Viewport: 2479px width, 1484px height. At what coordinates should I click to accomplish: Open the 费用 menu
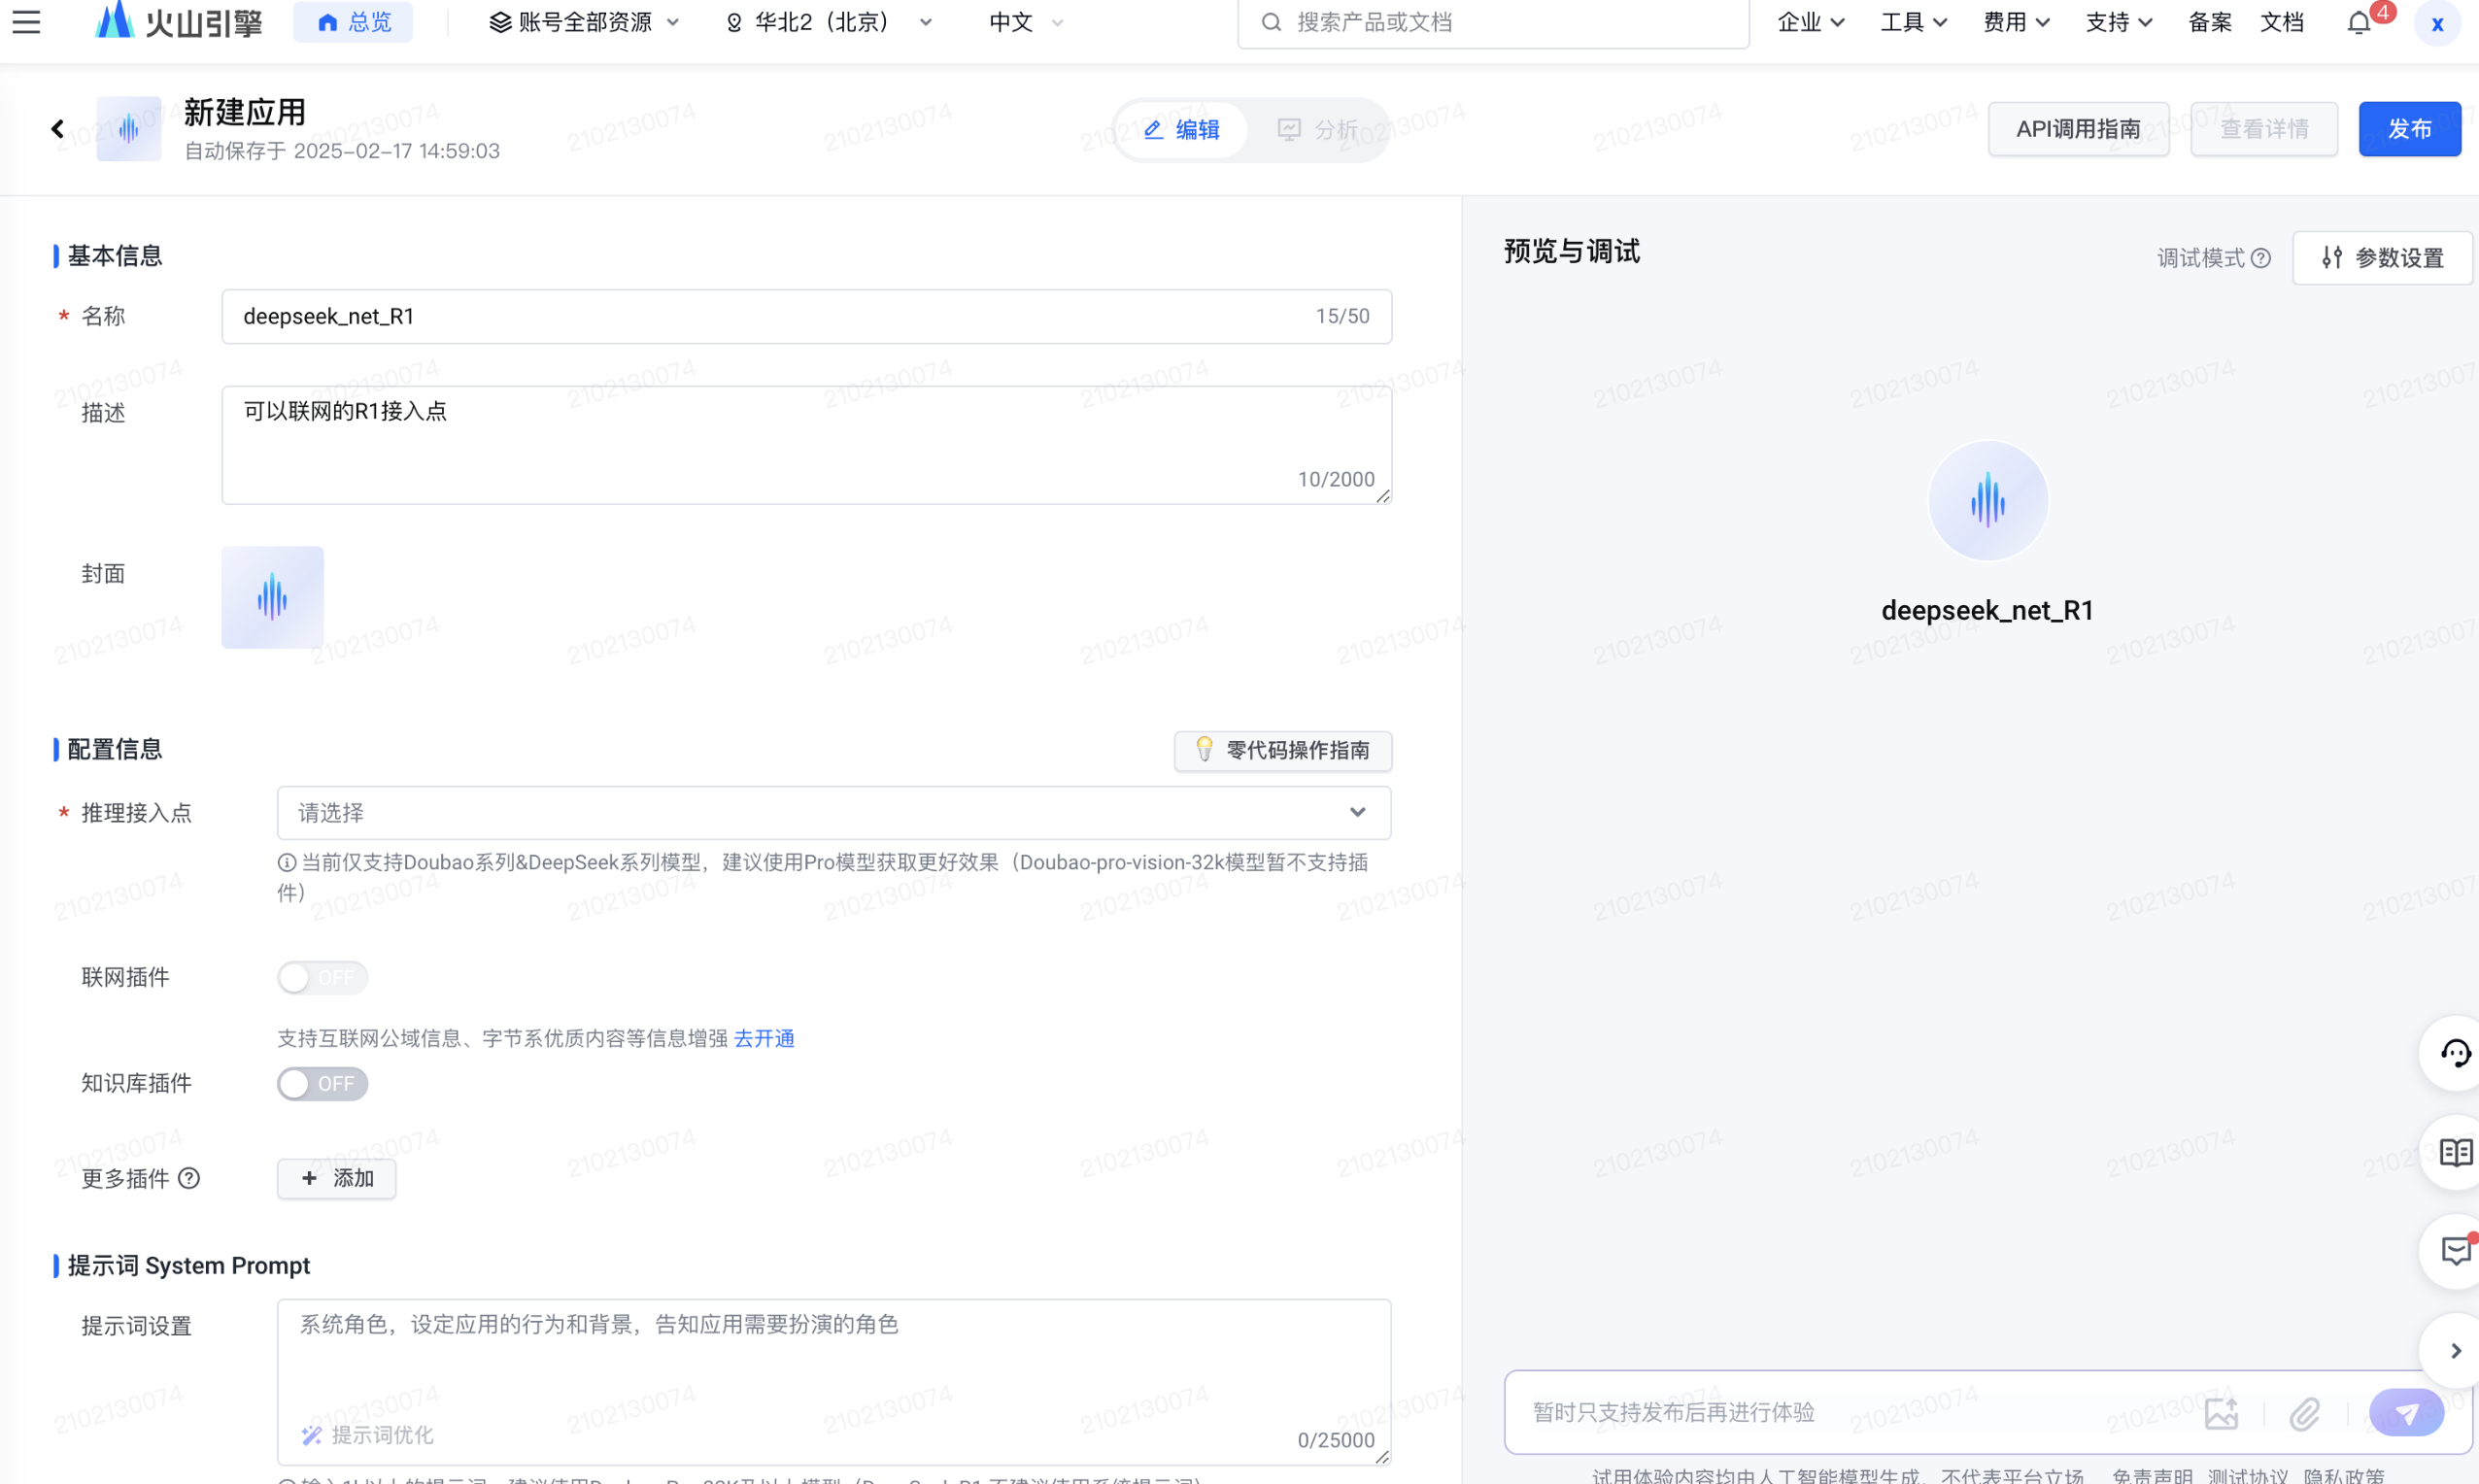click(x=2016, y=22)
